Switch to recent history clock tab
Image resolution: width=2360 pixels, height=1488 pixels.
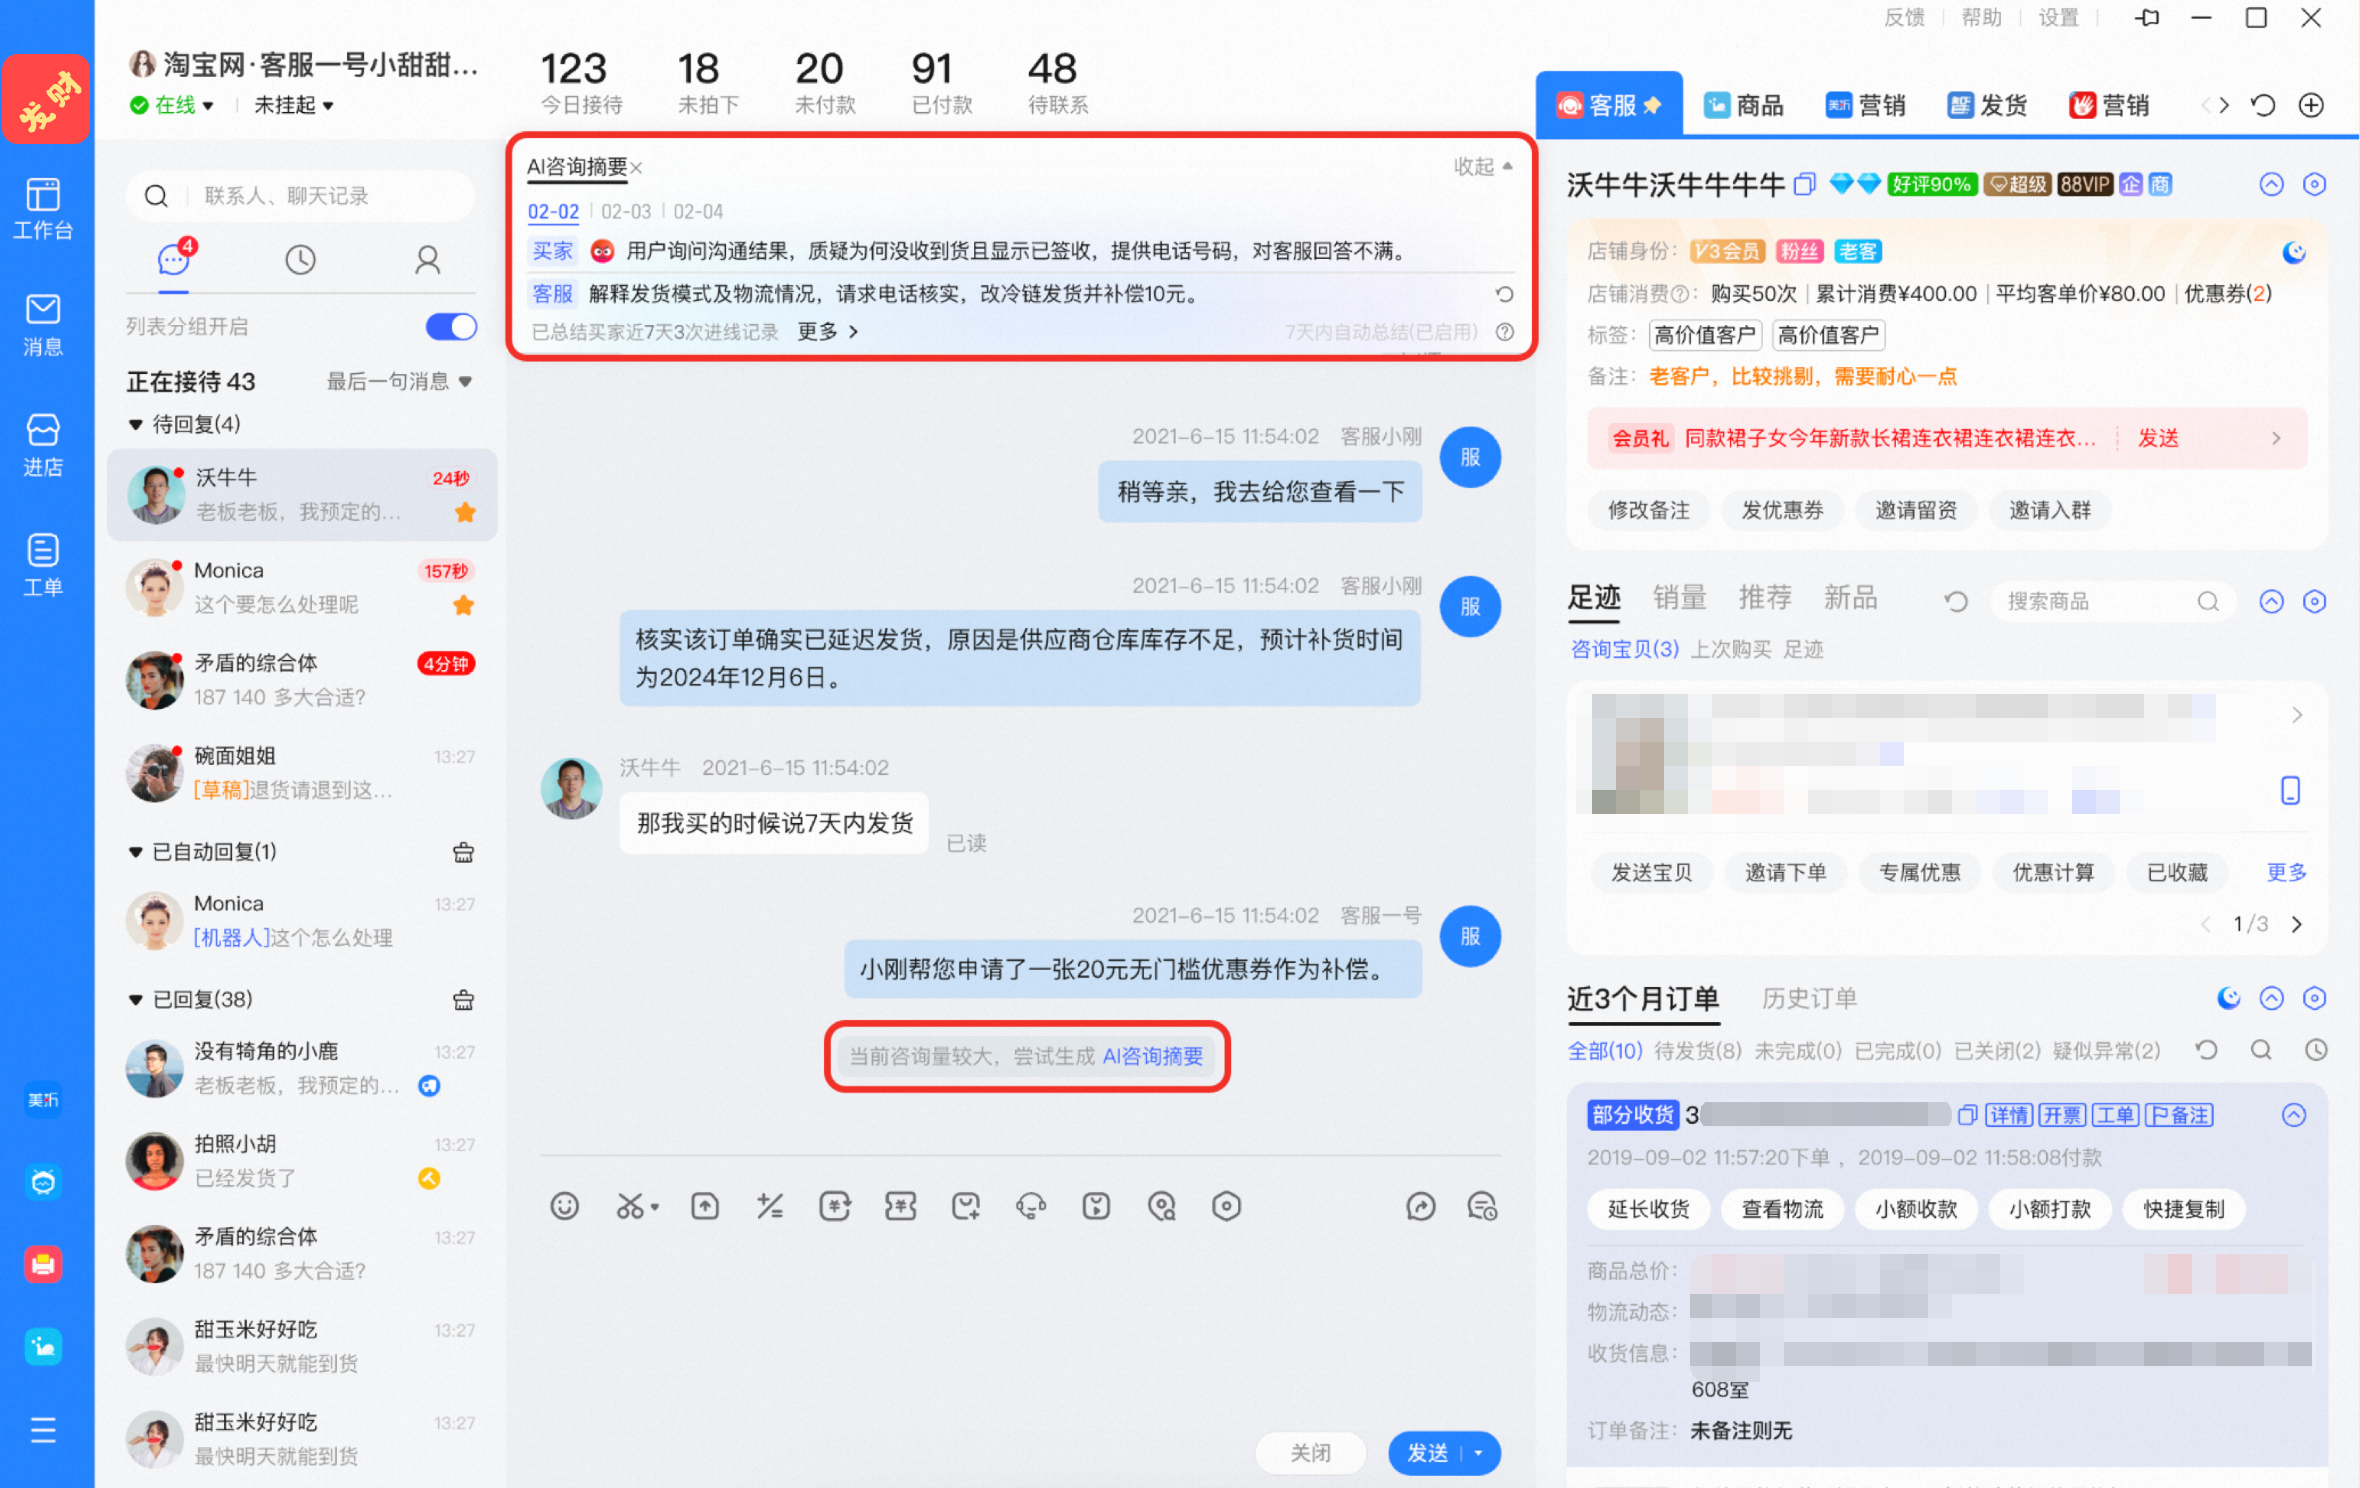300,260
